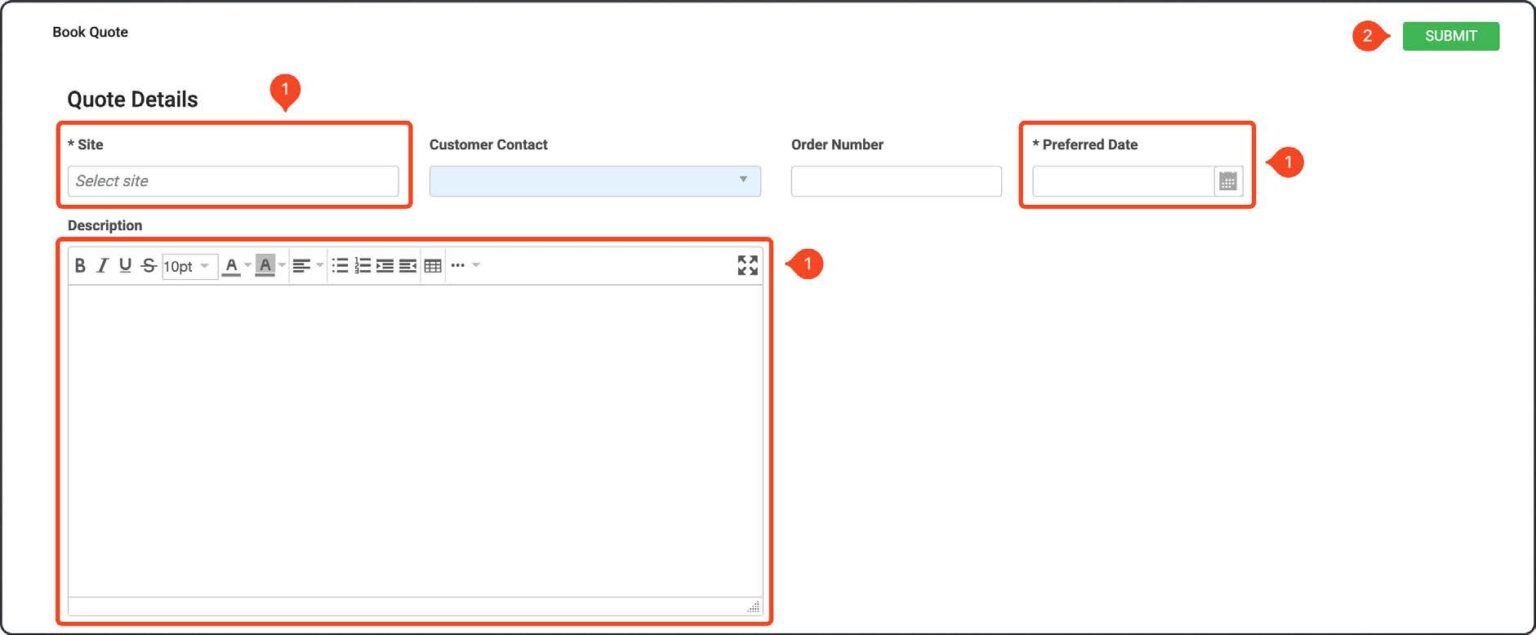The width and height of the screenshot is (1536, 635).
Task: Click the SUBMIT button
Action: 1451,36
